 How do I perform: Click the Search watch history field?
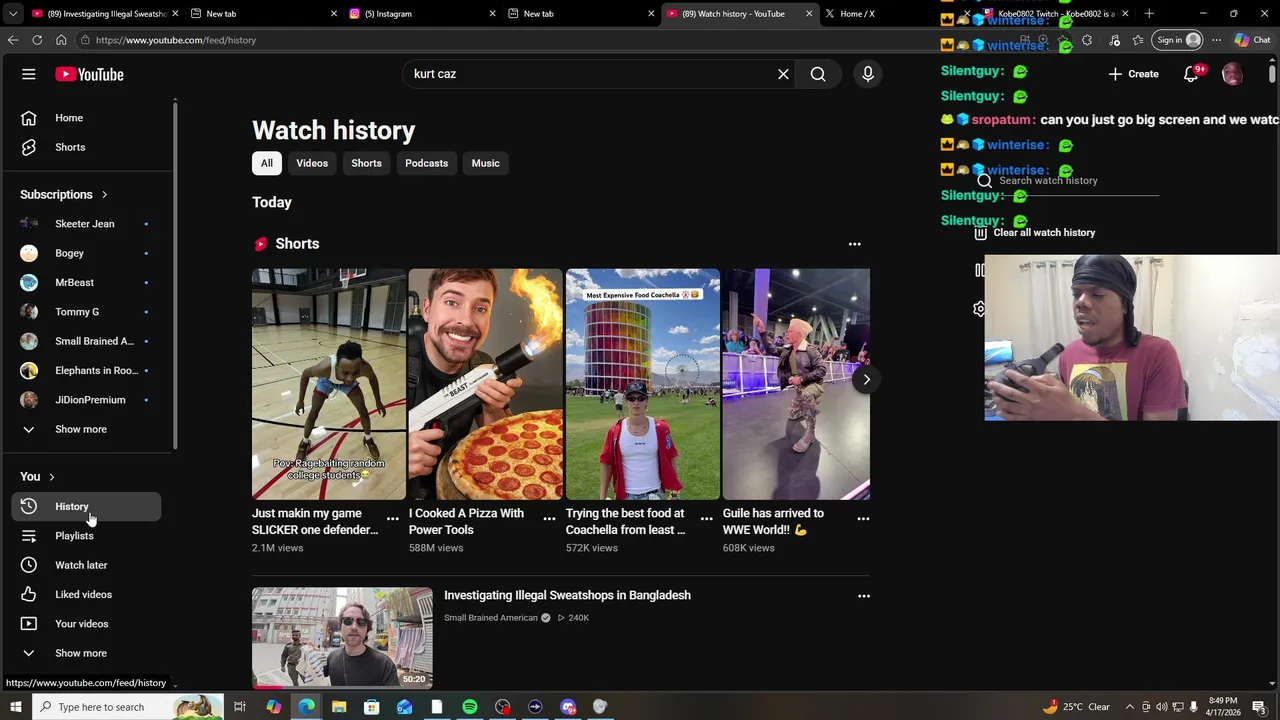(1078, 181)
